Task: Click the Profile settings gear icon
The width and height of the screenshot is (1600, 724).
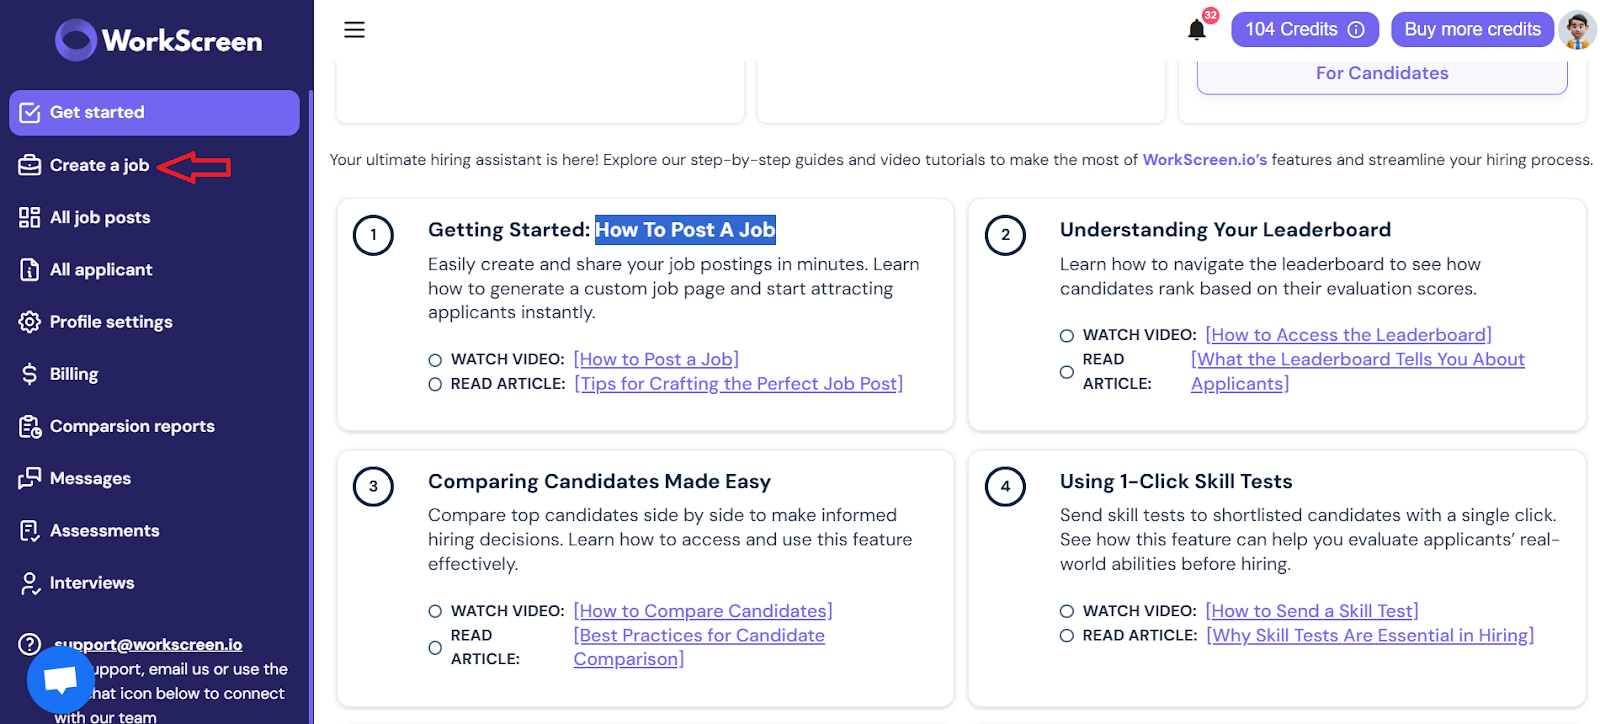Action: pyautogui.click(x=30, y=322)
